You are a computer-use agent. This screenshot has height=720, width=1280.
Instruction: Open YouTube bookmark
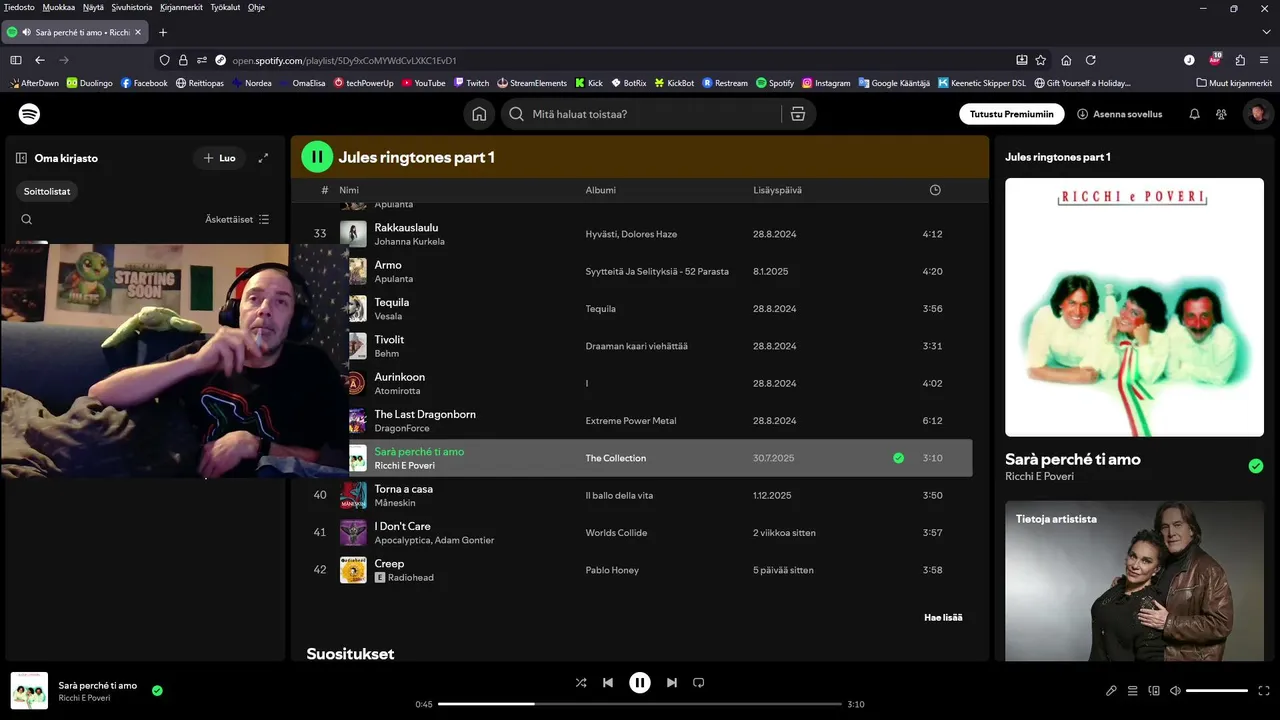[424, 83]
